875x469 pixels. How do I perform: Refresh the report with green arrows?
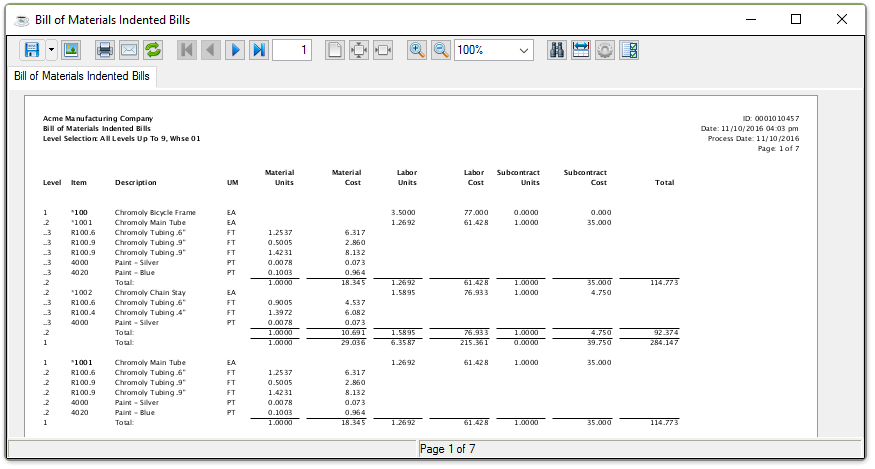[153, 49]
